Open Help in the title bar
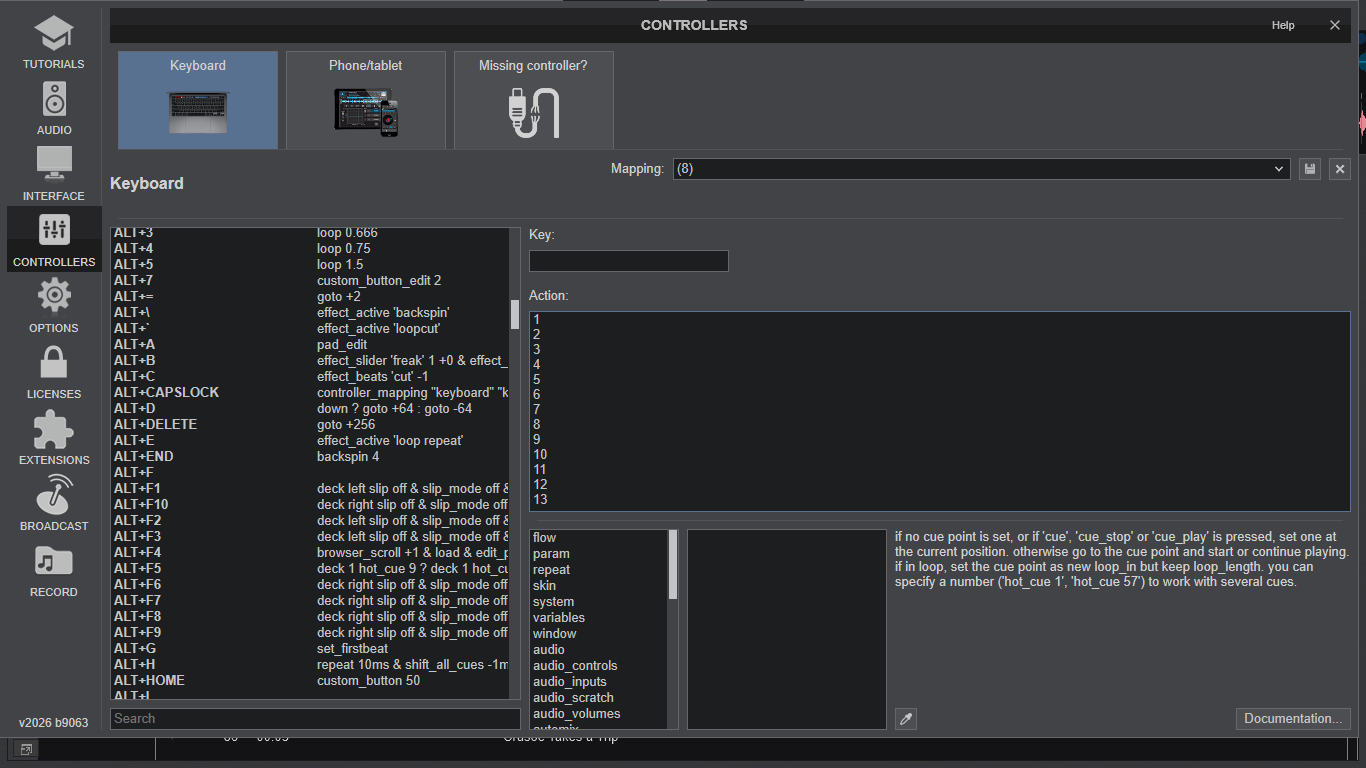 (1283, 25)
